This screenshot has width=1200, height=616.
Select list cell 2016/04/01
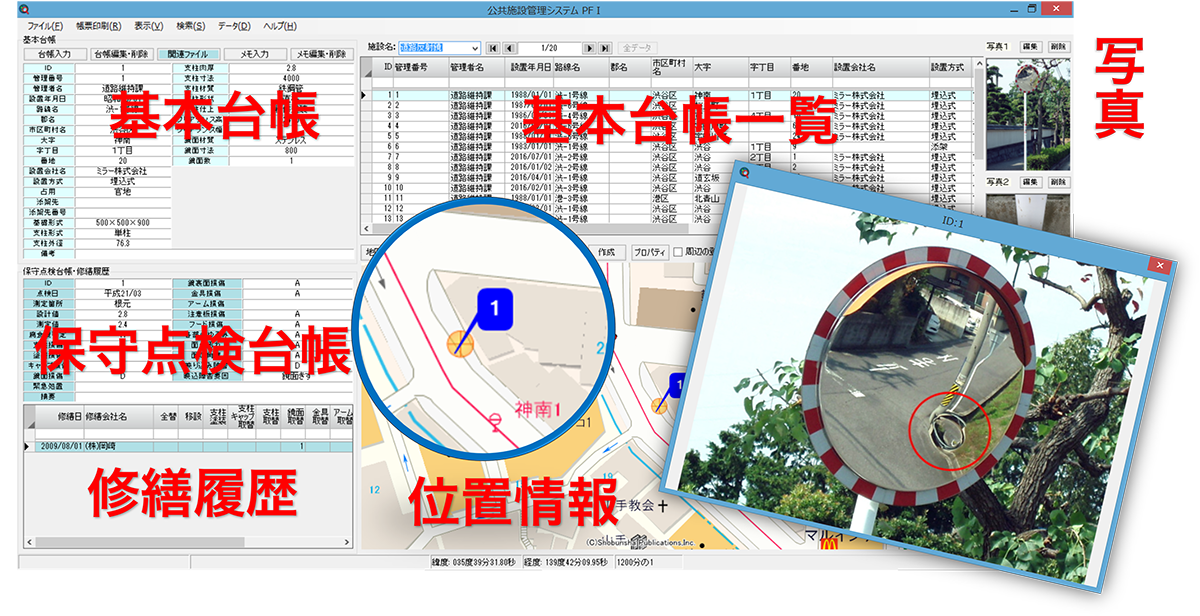click(529, 177)
